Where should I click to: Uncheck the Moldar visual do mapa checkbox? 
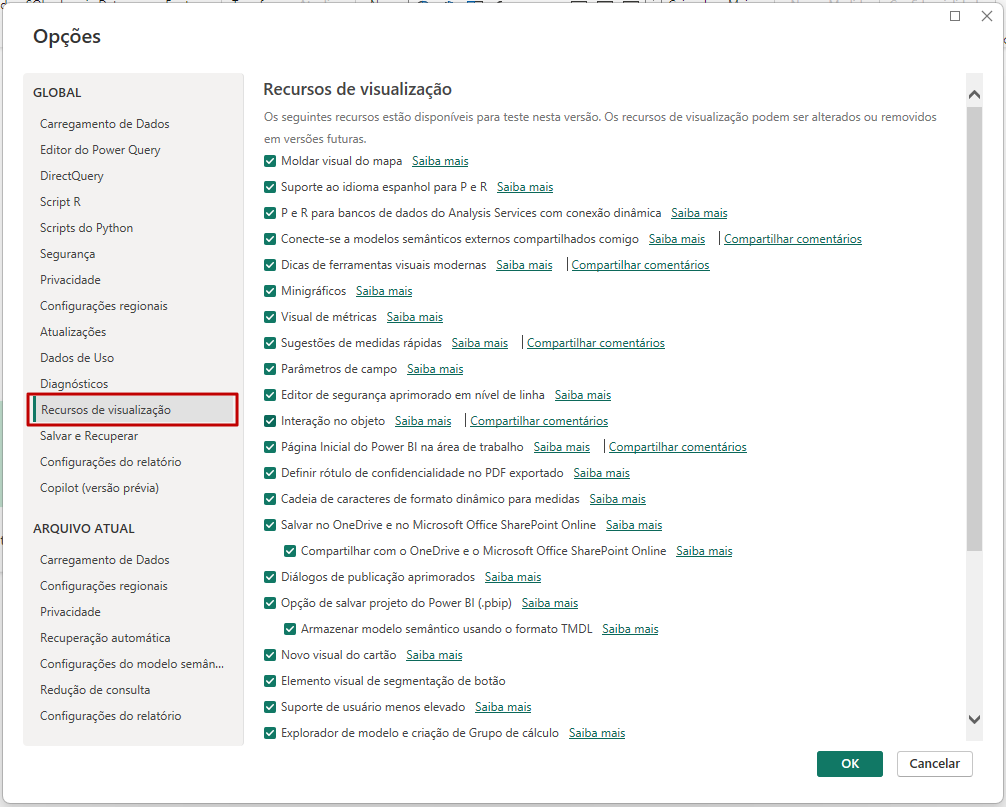click(x=270, y=161)
